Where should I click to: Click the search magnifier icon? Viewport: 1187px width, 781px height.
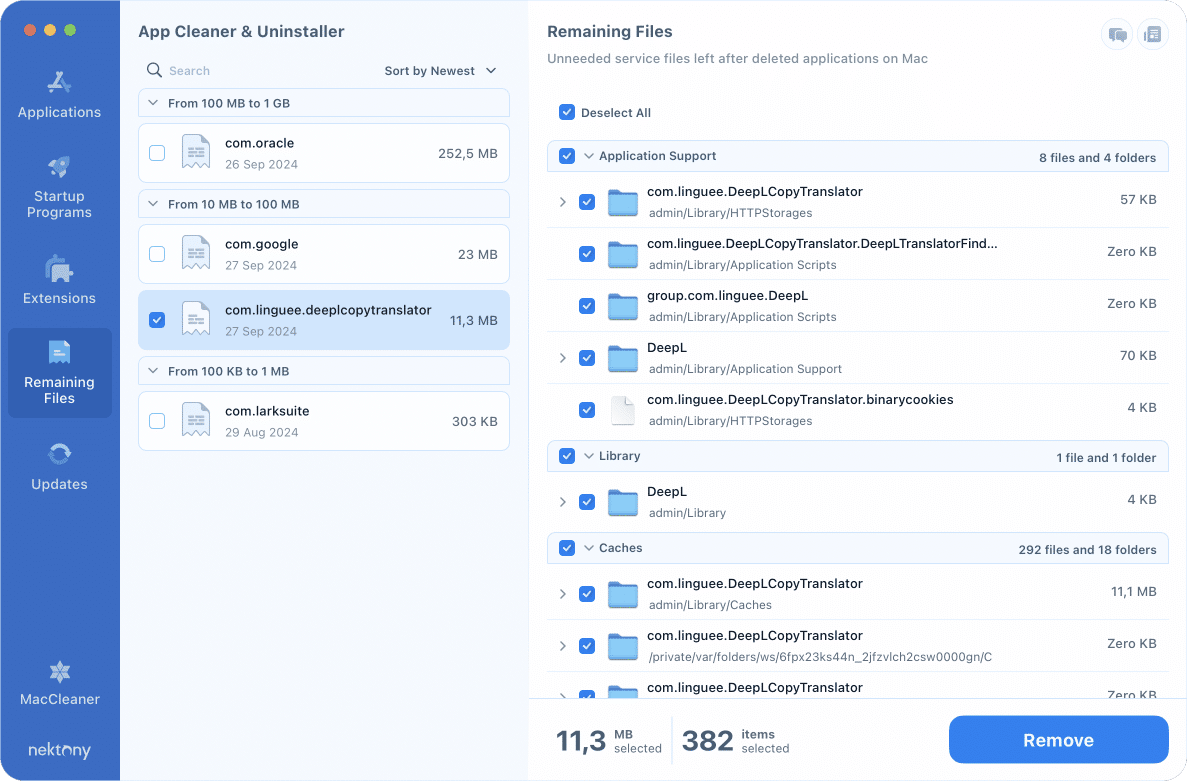[x=154, y=70]
